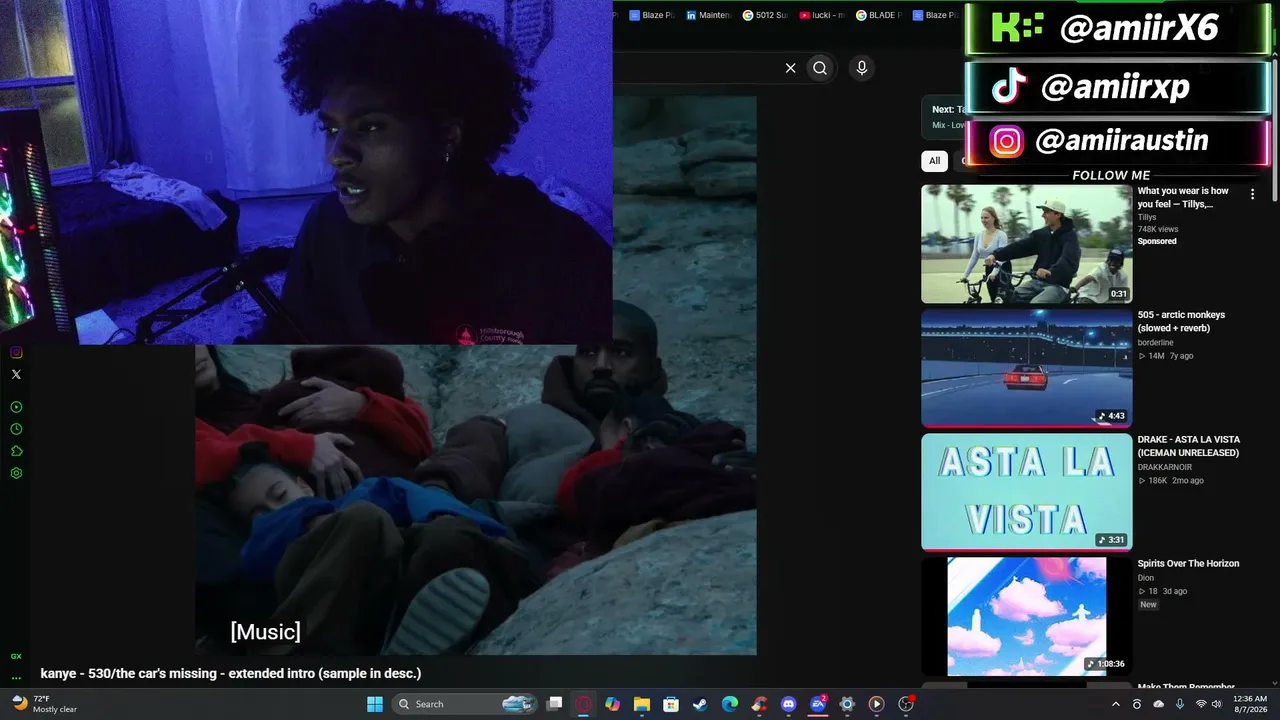Open the 'borderline' channel name
This screenshot has height=720, width=1280.
(1155, 343)
